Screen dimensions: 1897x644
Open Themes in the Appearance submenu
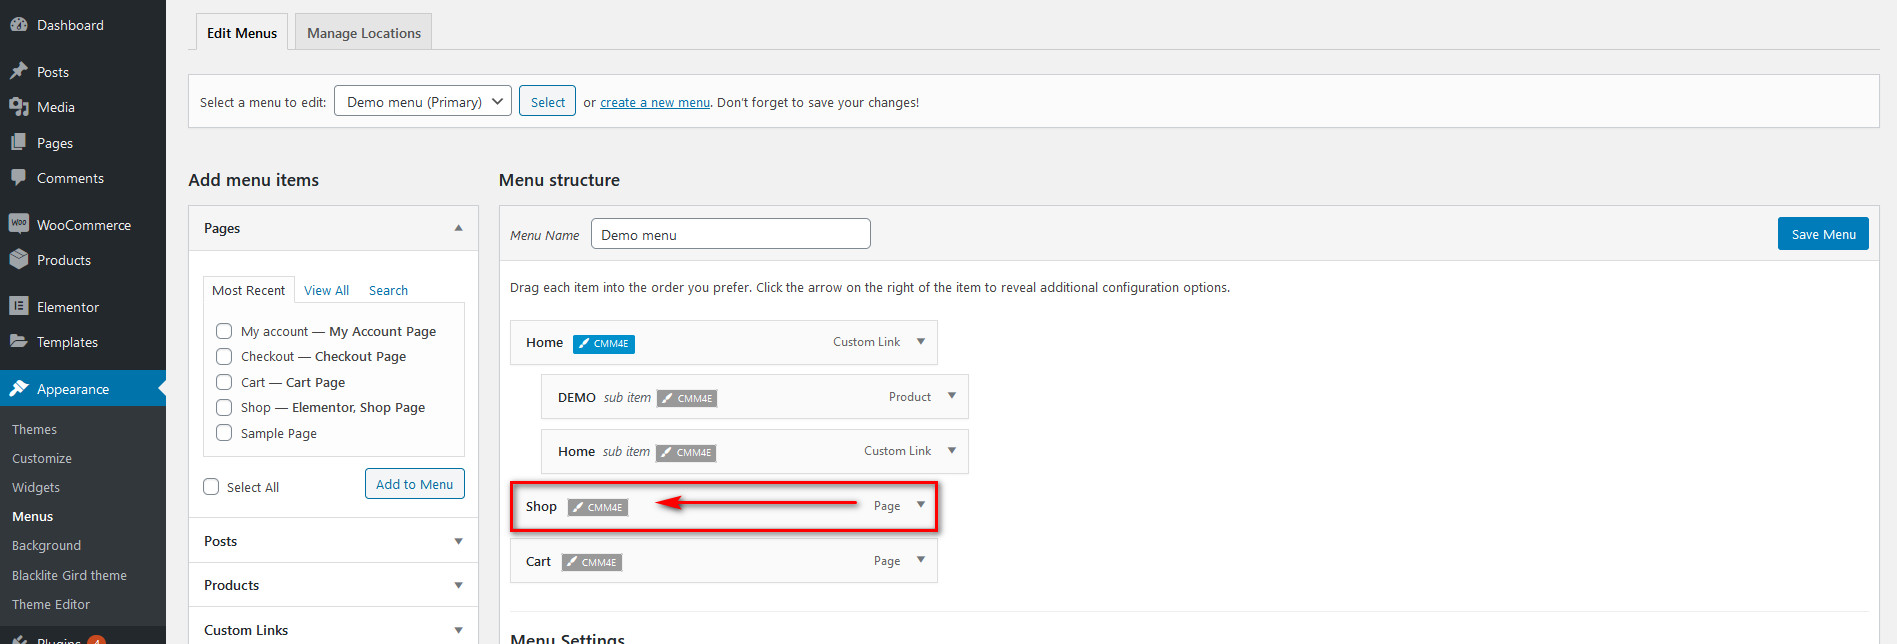[x=35, y=429]
